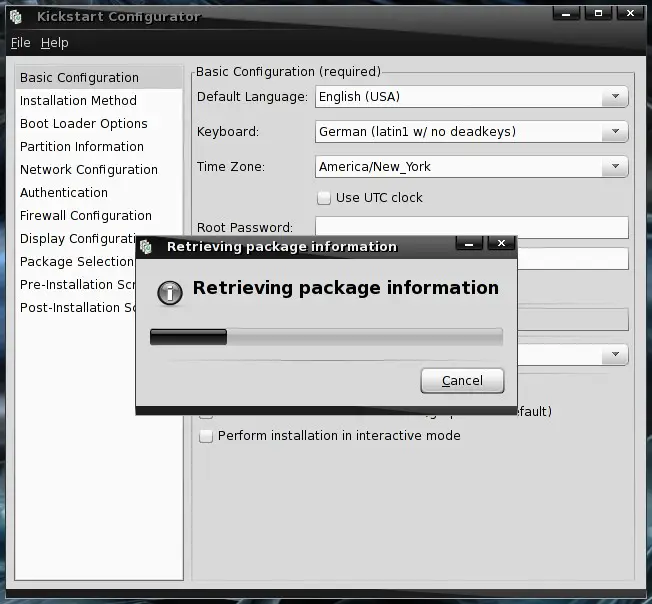This screenshot has height=604, width=652.
Task: Click the Root Password input field
Action: (471, 228)
